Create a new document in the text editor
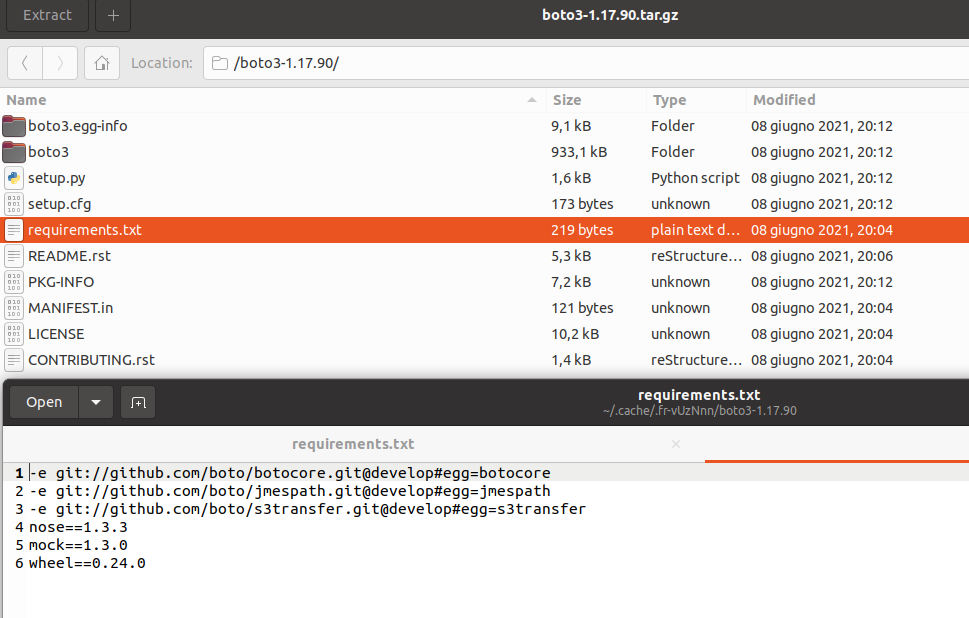 click(x=138, y=402)
